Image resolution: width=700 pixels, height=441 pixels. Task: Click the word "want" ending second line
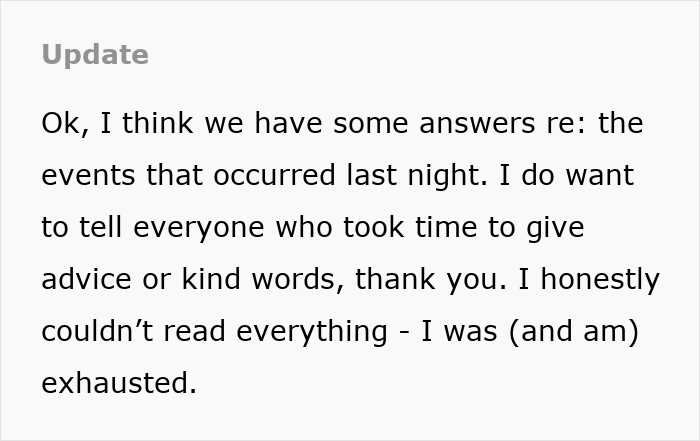tap(598, 176)
